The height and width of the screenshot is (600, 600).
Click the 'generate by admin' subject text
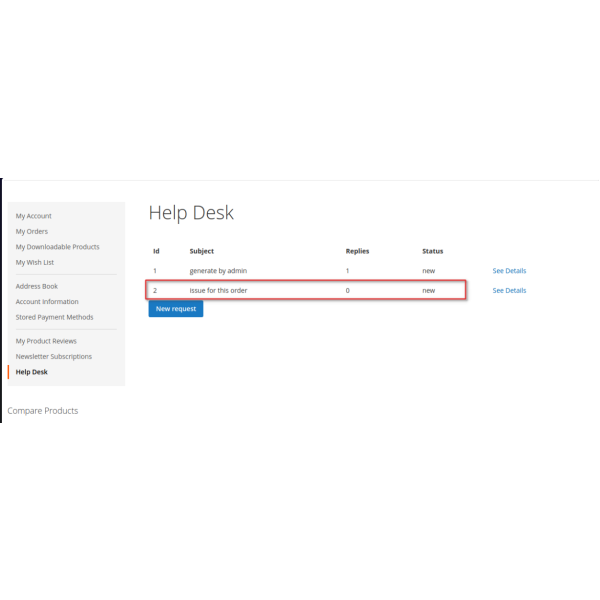tap(218, 271)
